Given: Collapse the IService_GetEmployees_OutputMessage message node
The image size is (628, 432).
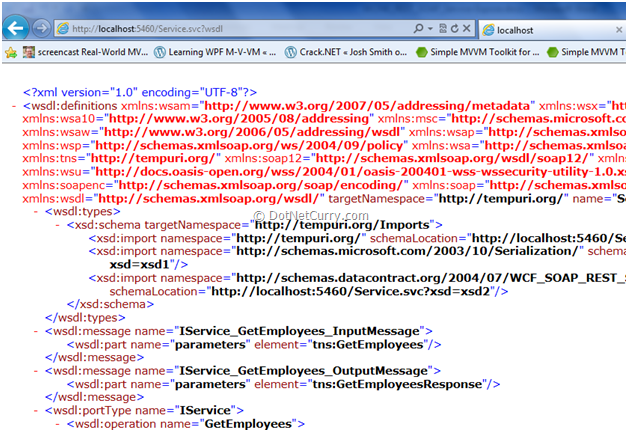Looking at the screenshot, I should [36, 371].
